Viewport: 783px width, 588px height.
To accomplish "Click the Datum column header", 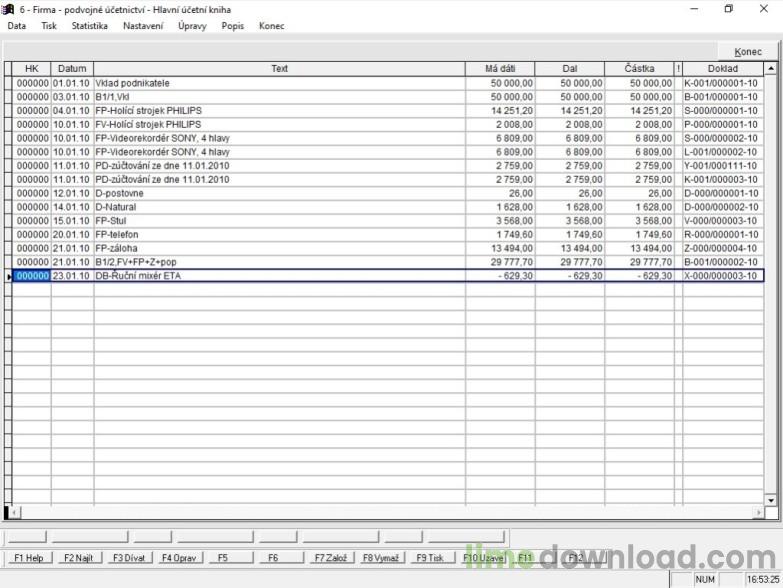I will click(x=72, y=68).
